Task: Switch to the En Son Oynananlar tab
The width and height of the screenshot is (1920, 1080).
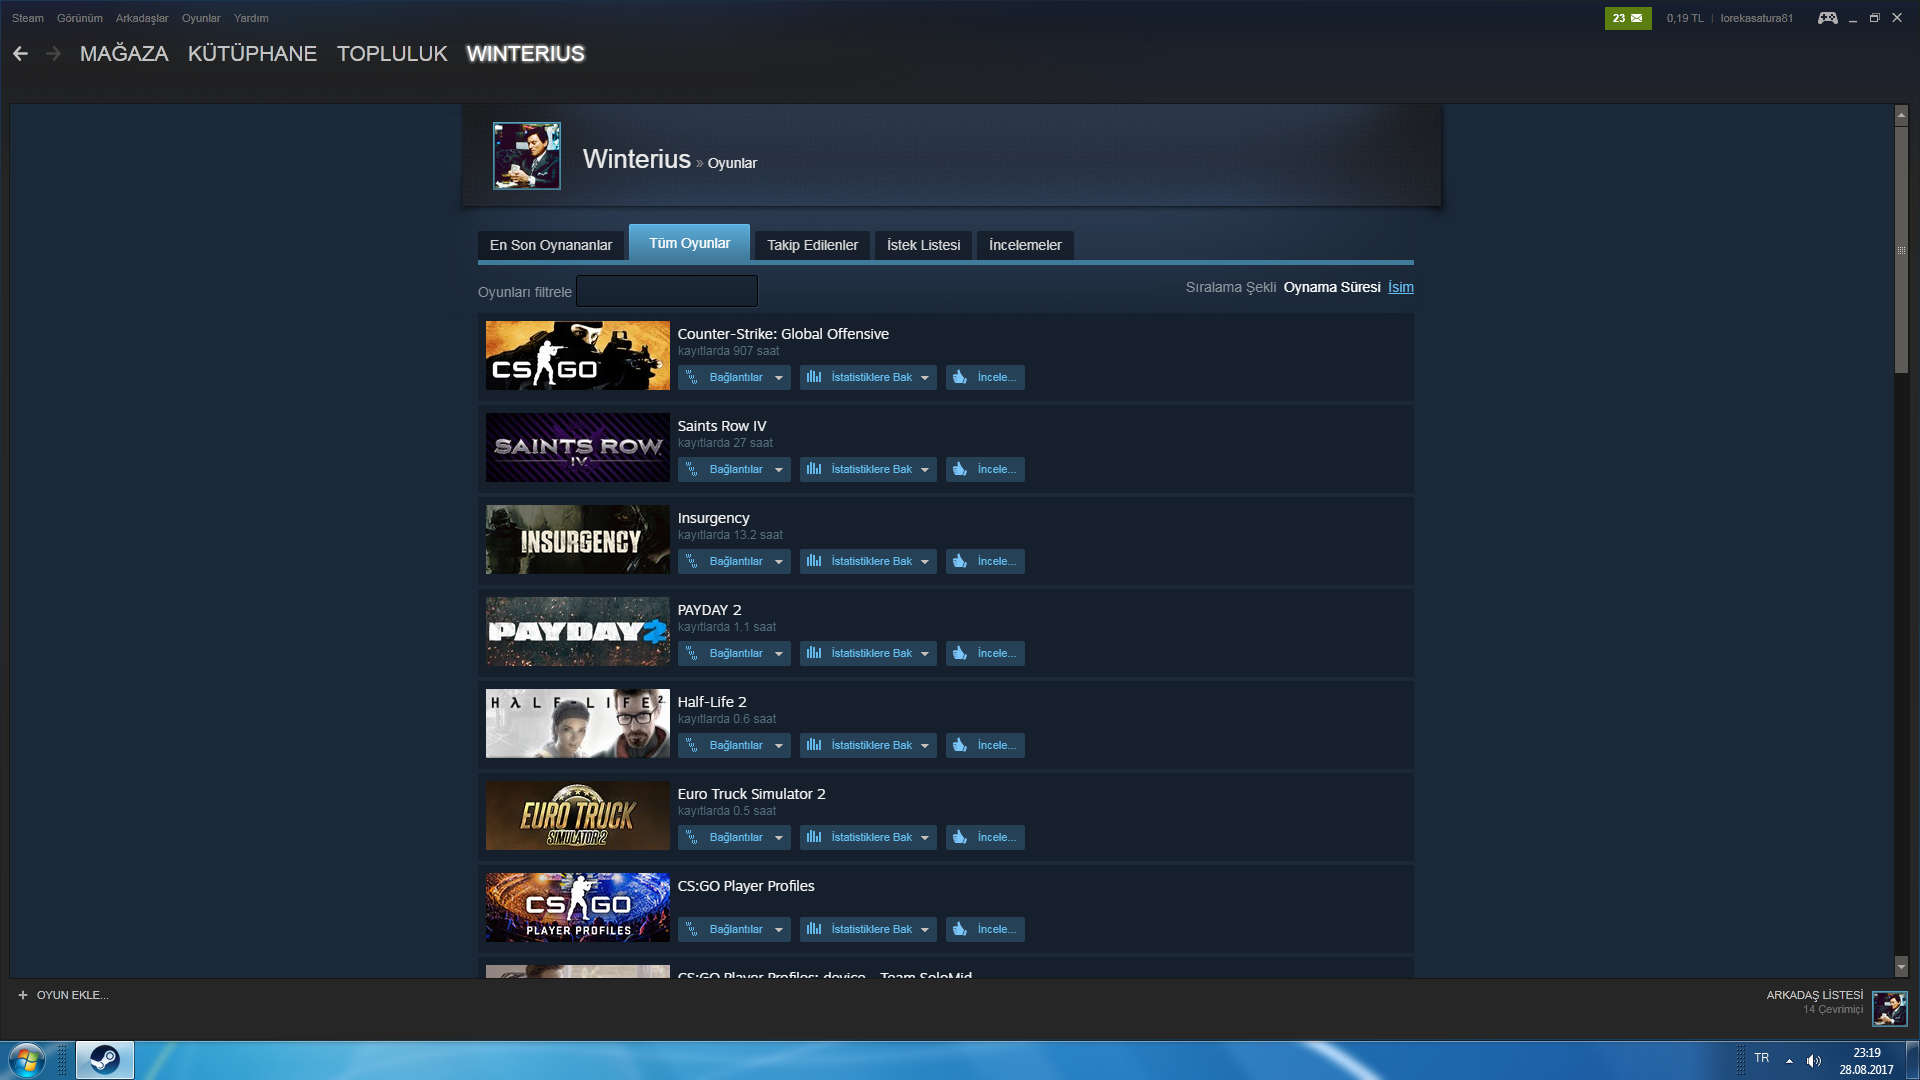Action: click(550, 245)
